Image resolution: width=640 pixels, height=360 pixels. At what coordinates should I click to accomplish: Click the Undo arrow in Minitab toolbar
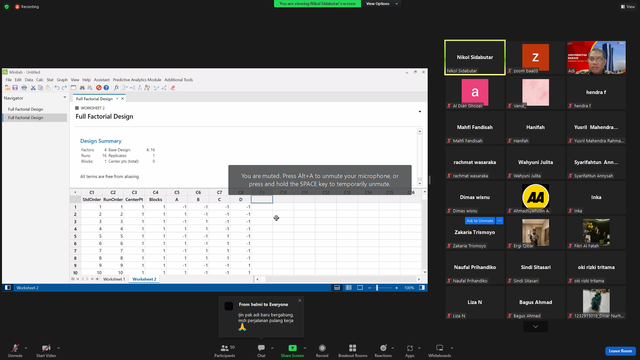point(57,88)
